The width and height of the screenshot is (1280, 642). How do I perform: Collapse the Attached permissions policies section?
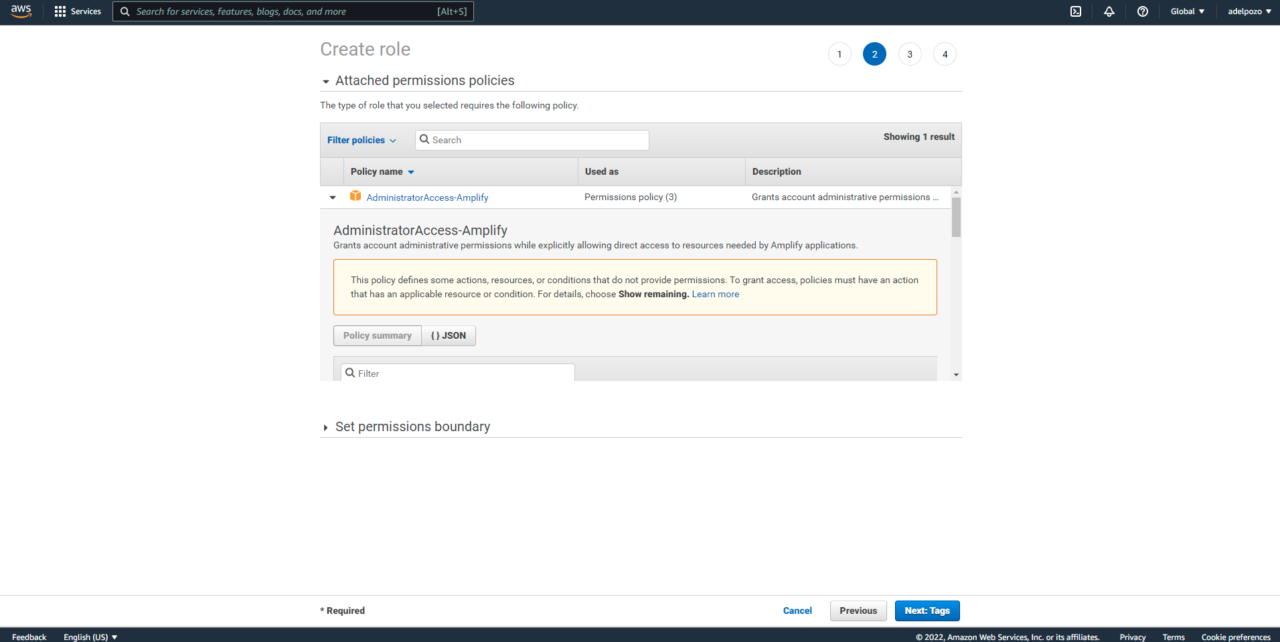pos(326,81)
